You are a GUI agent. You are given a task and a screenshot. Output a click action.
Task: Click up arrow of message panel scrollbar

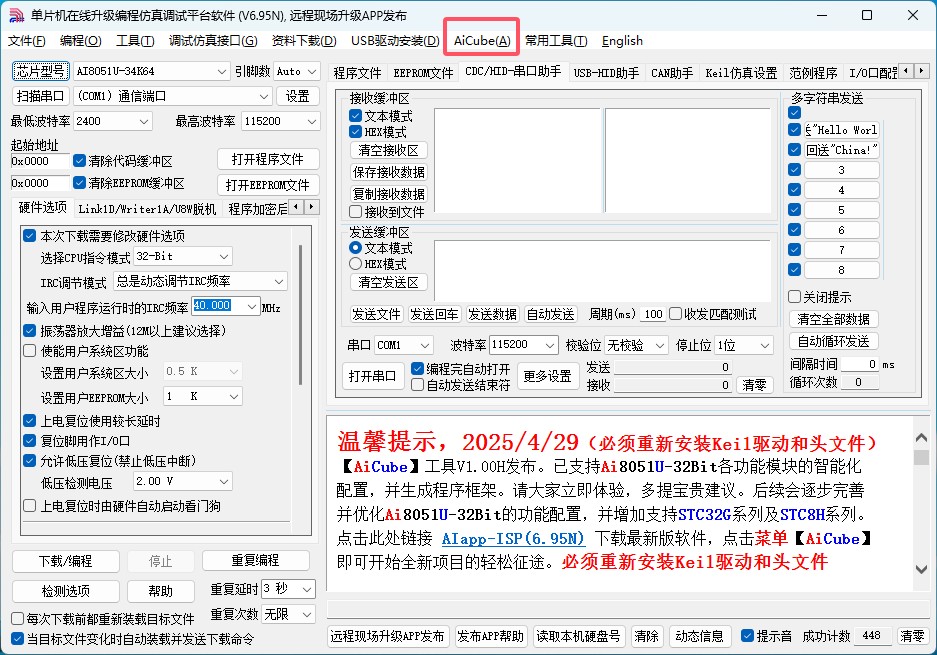point(921,438)
